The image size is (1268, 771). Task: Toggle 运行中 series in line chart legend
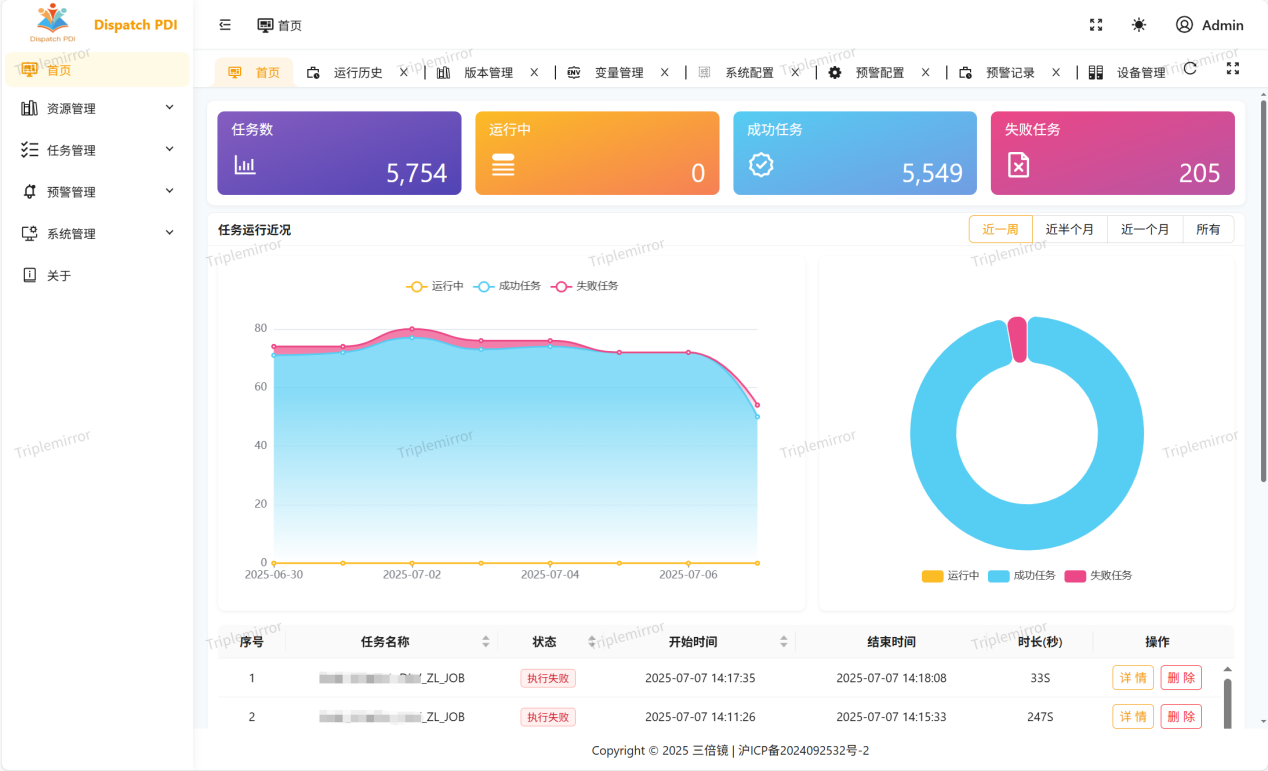[435, 286]
